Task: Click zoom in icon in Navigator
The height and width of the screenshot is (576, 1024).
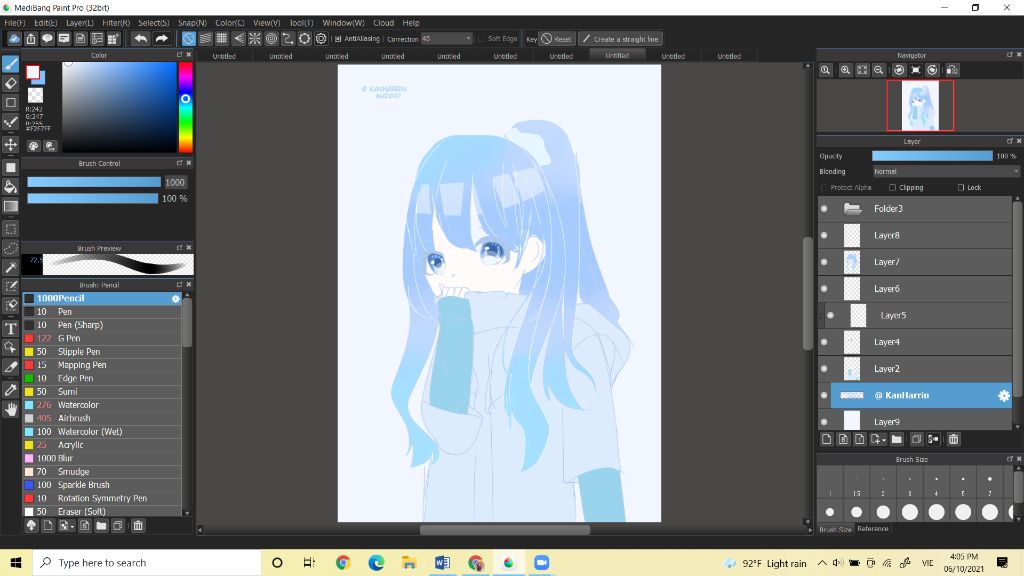Action: [845, 70]
